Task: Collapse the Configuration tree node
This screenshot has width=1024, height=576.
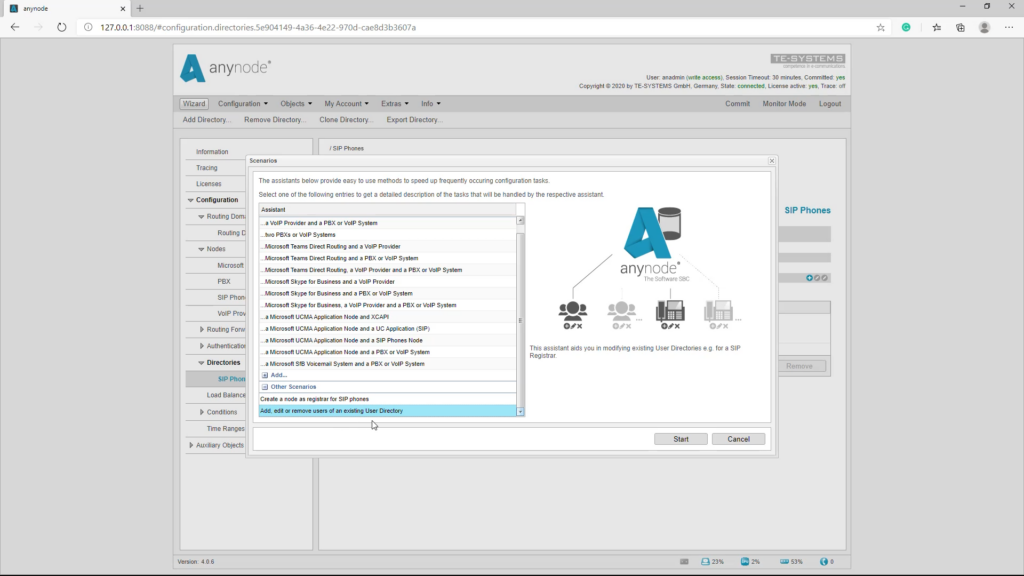Action: pos(191,200)
